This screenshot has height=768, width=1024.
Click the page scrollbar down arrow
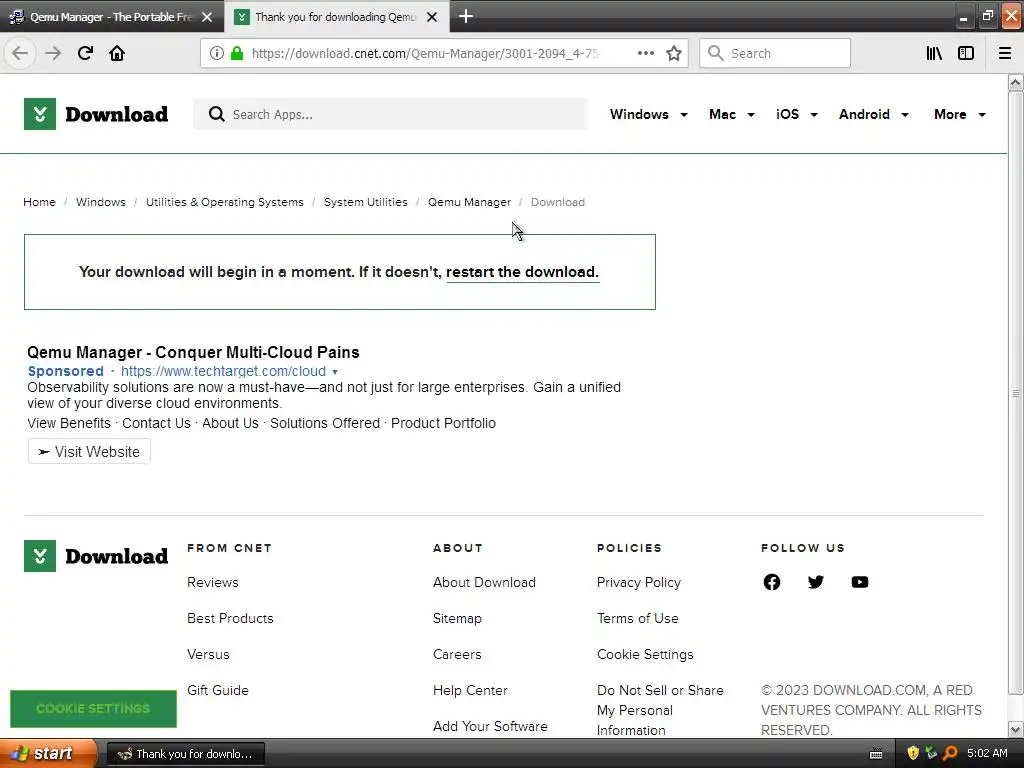point(1016,729)
